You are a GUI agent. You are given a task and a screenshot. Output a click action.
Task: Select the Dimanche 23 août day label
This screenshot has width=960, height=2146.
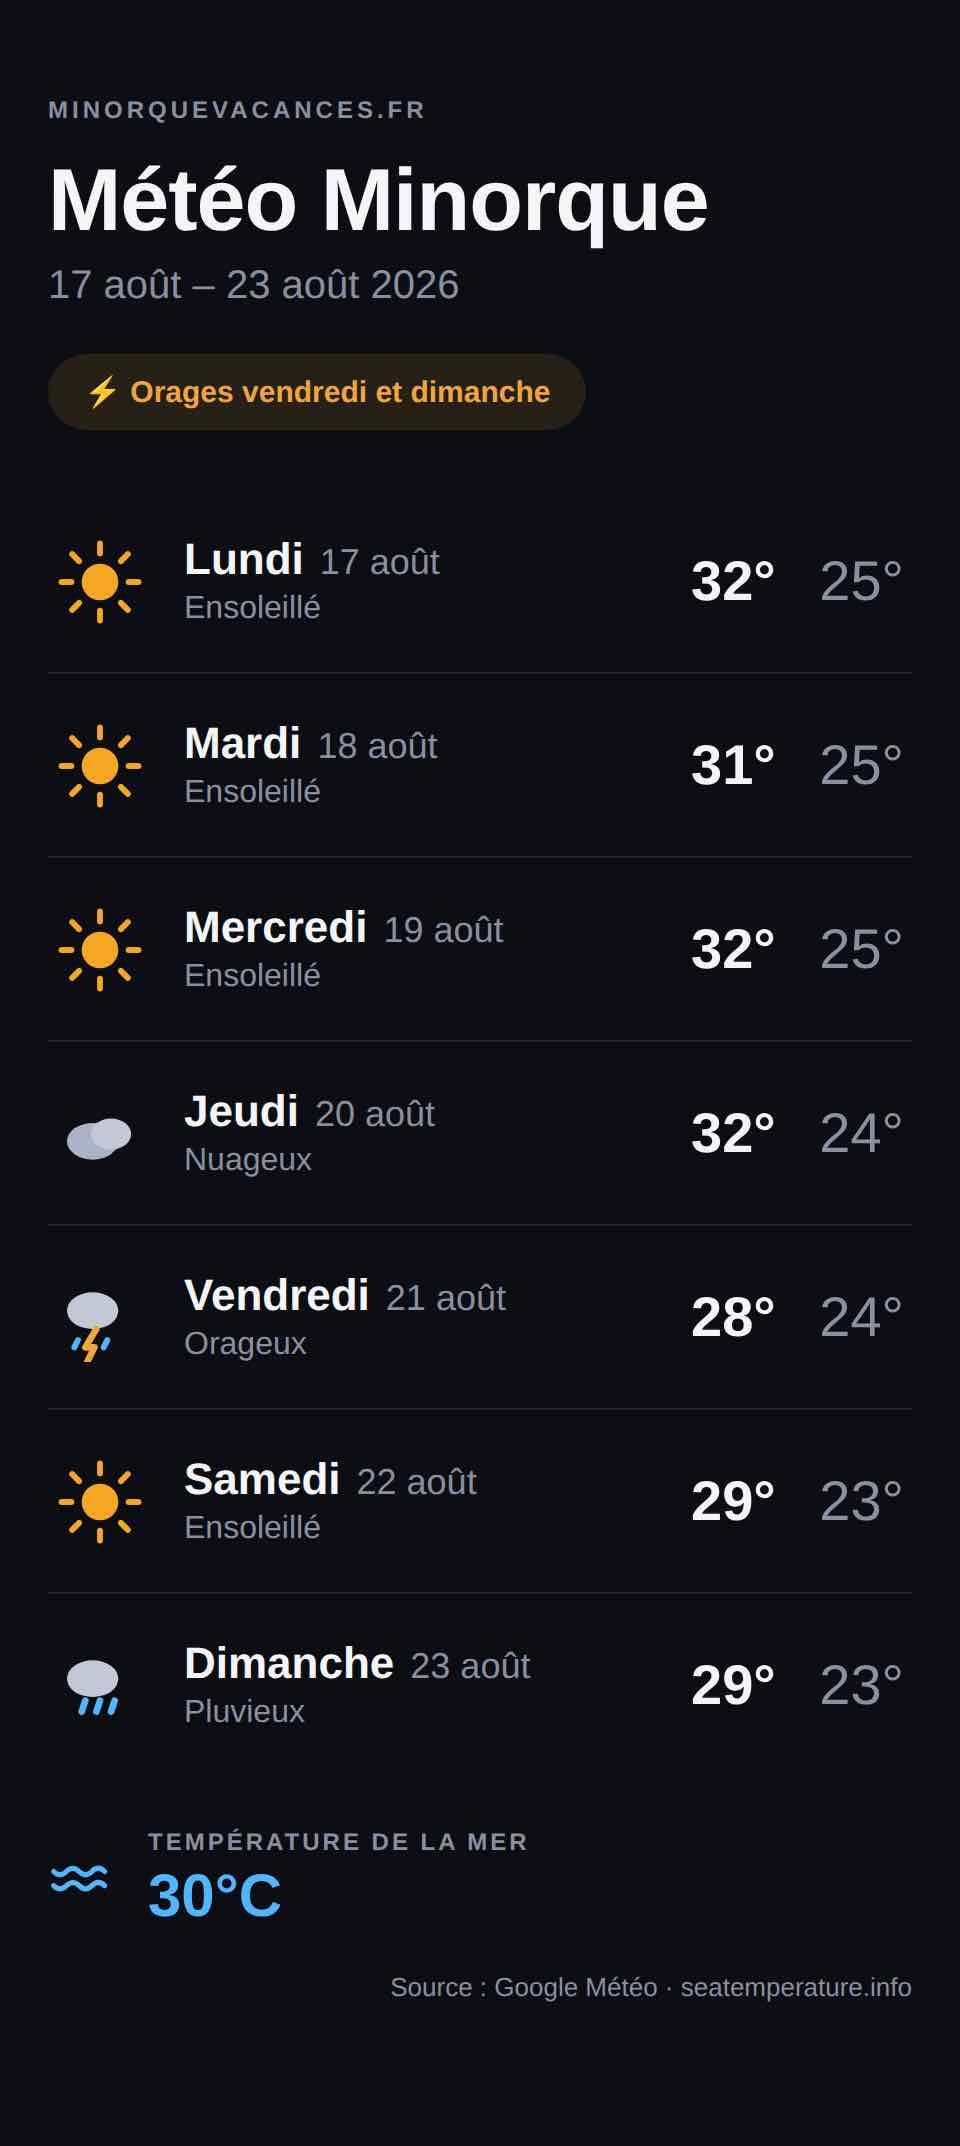tap(357, 1664)
